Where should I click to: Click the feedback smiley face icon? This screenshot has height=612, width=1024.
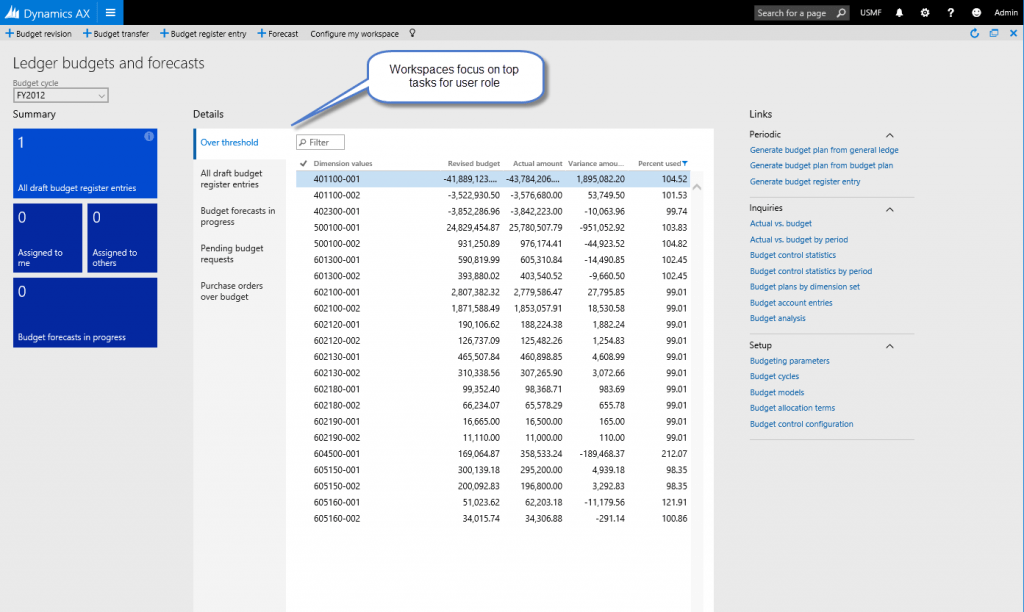click(974, 13)
